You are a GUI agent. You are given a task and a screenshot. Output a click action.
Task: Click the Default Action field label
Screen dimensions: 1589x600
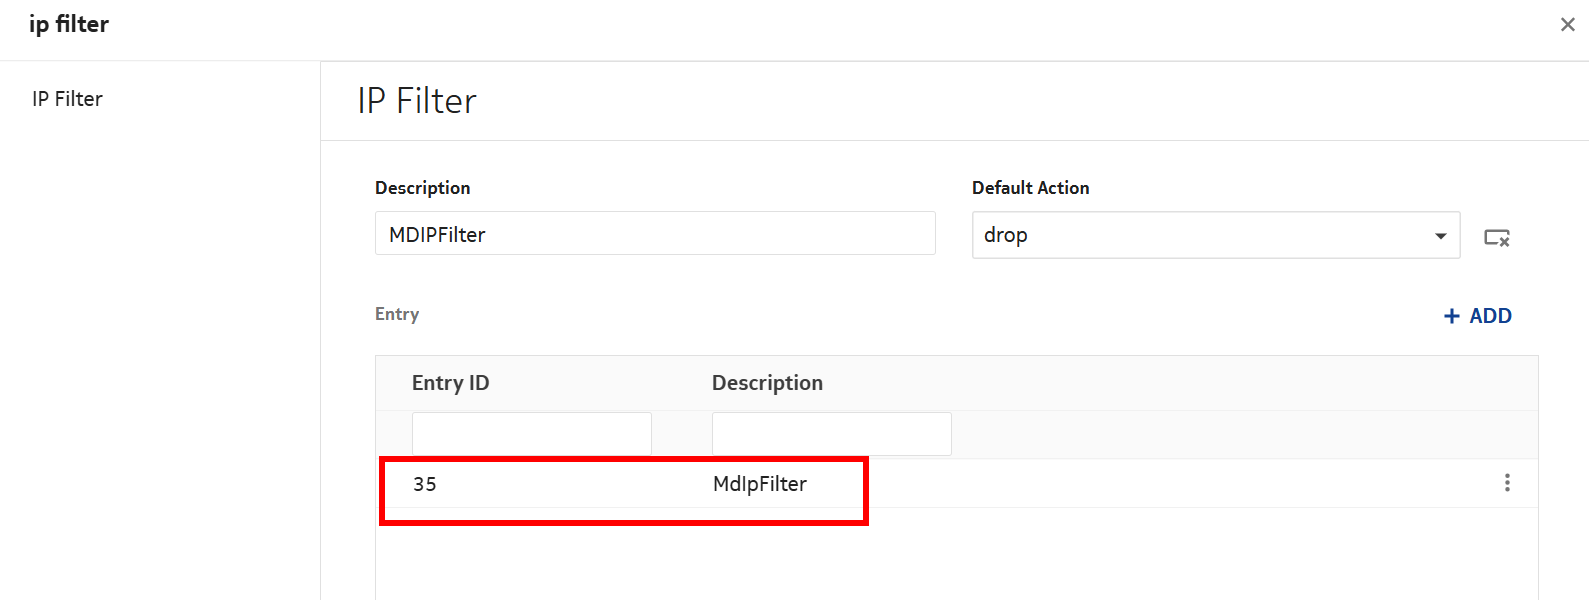(1030, 188)
